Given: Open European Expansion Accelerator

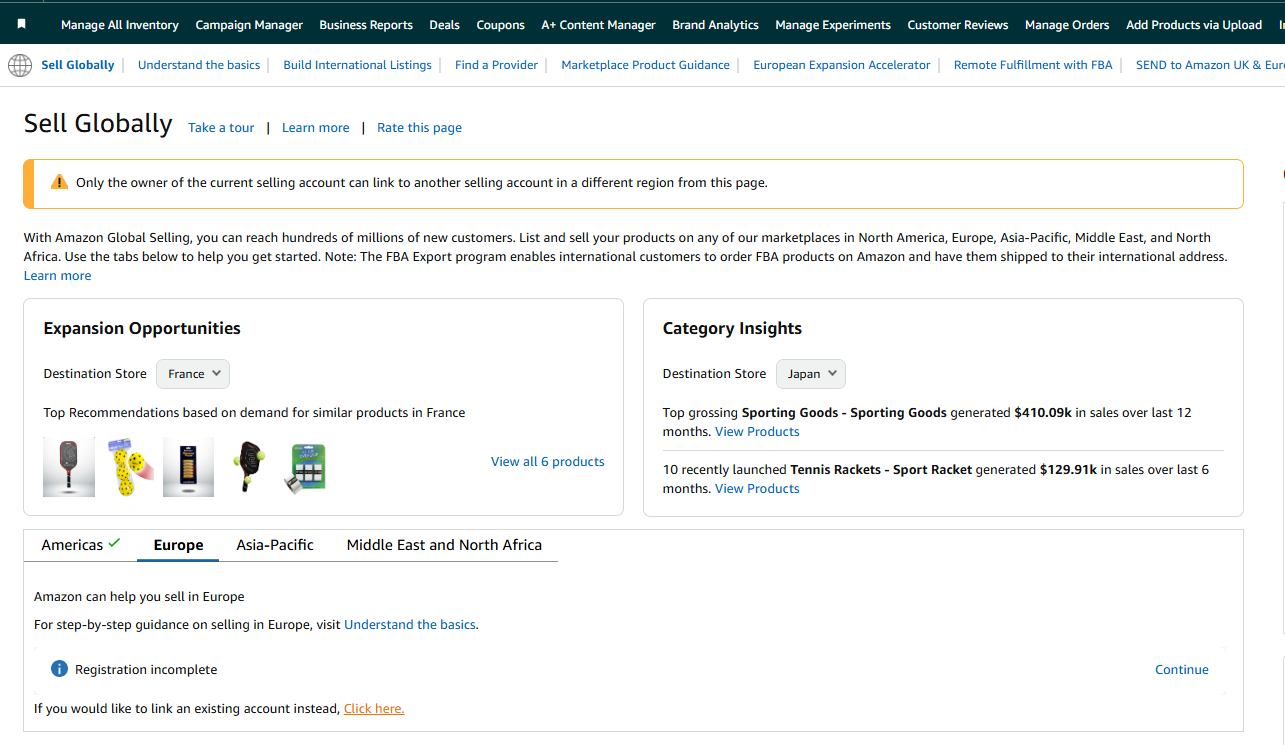Looking at the screenshot, I should pos(842,65).
